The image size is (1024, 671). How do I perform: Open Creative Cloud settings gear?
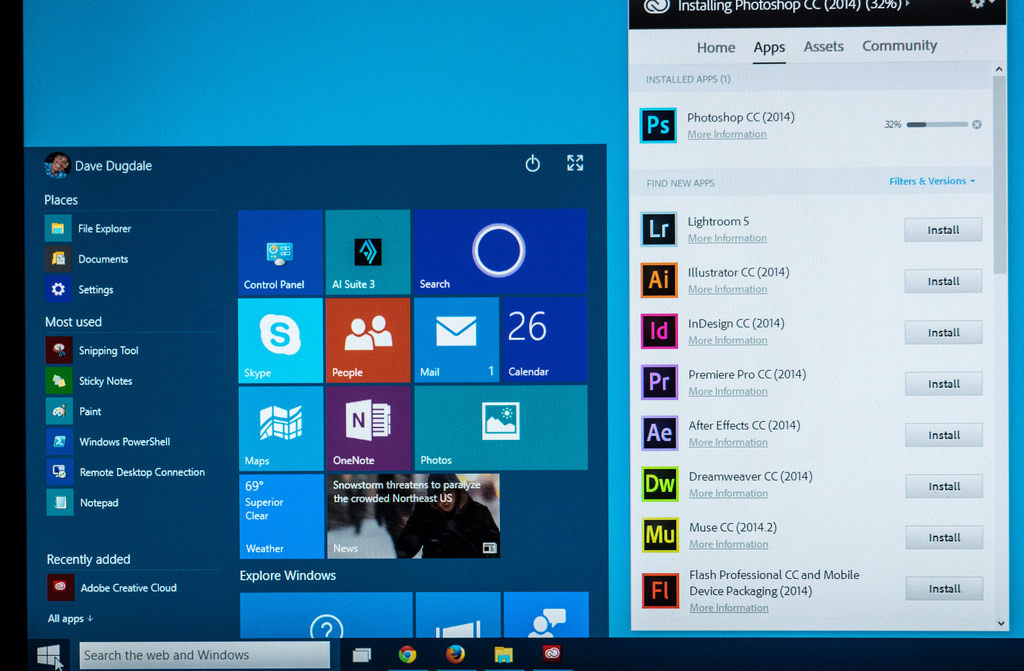coord(978,4)
